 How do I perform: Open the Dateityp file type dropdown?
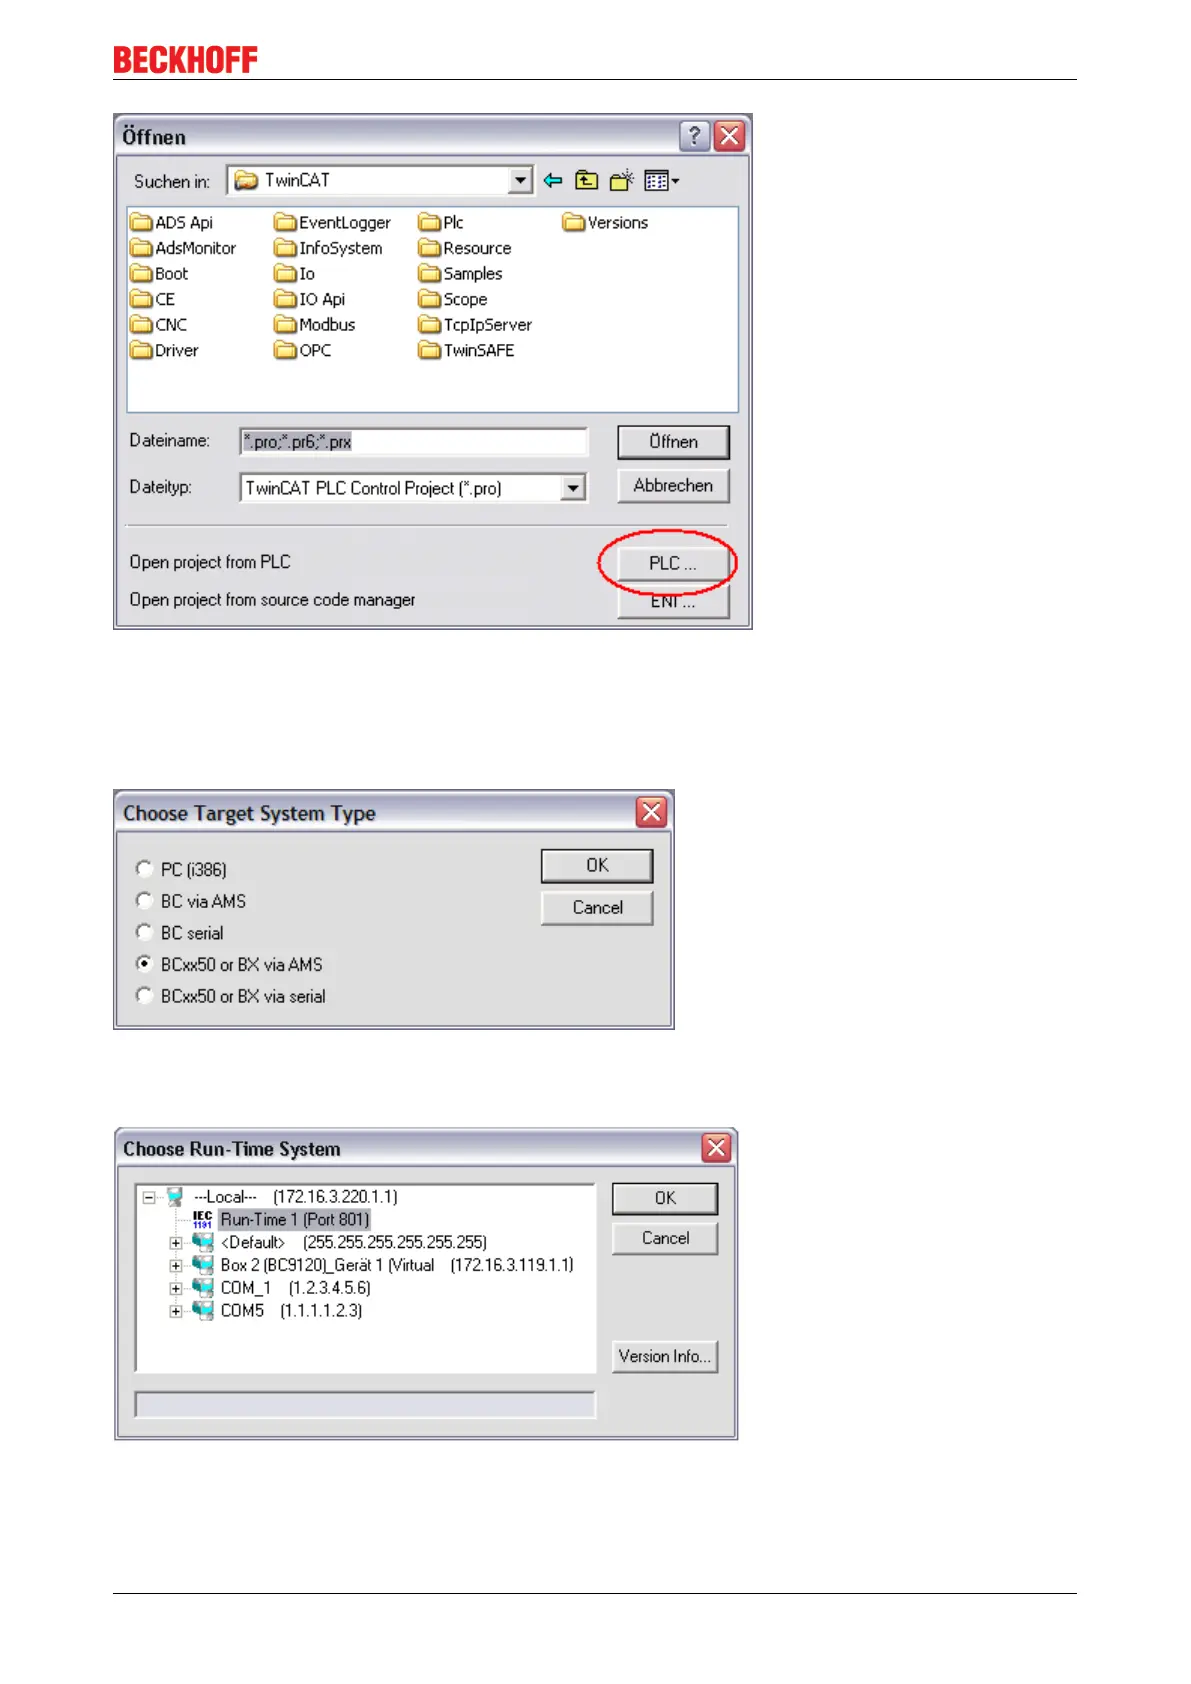click(573, 488)
